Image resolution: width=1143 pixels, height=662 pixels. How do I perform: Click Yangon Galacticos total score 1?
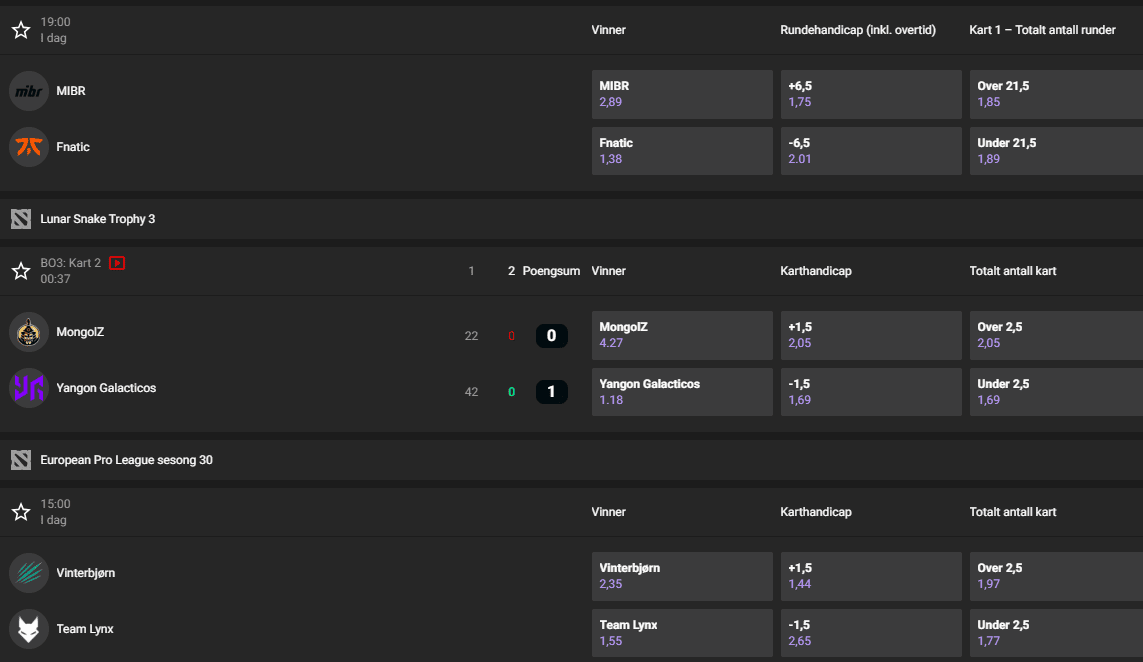click(552, 392)
